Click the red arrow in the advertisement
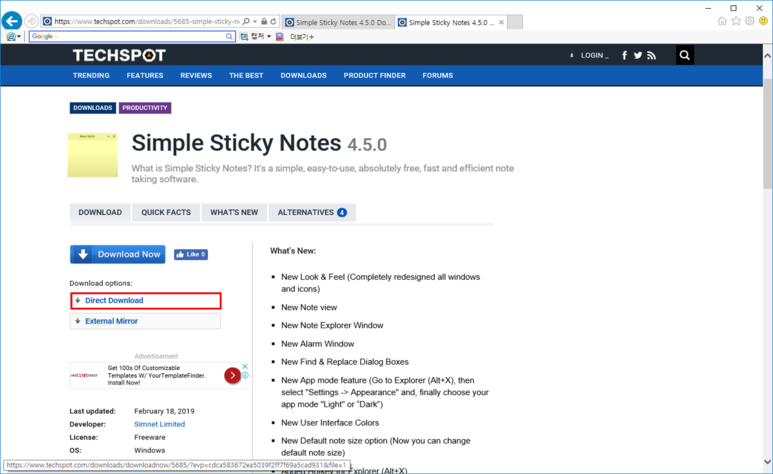The width and height of the screenshot is (773, 474). (232, 375)
